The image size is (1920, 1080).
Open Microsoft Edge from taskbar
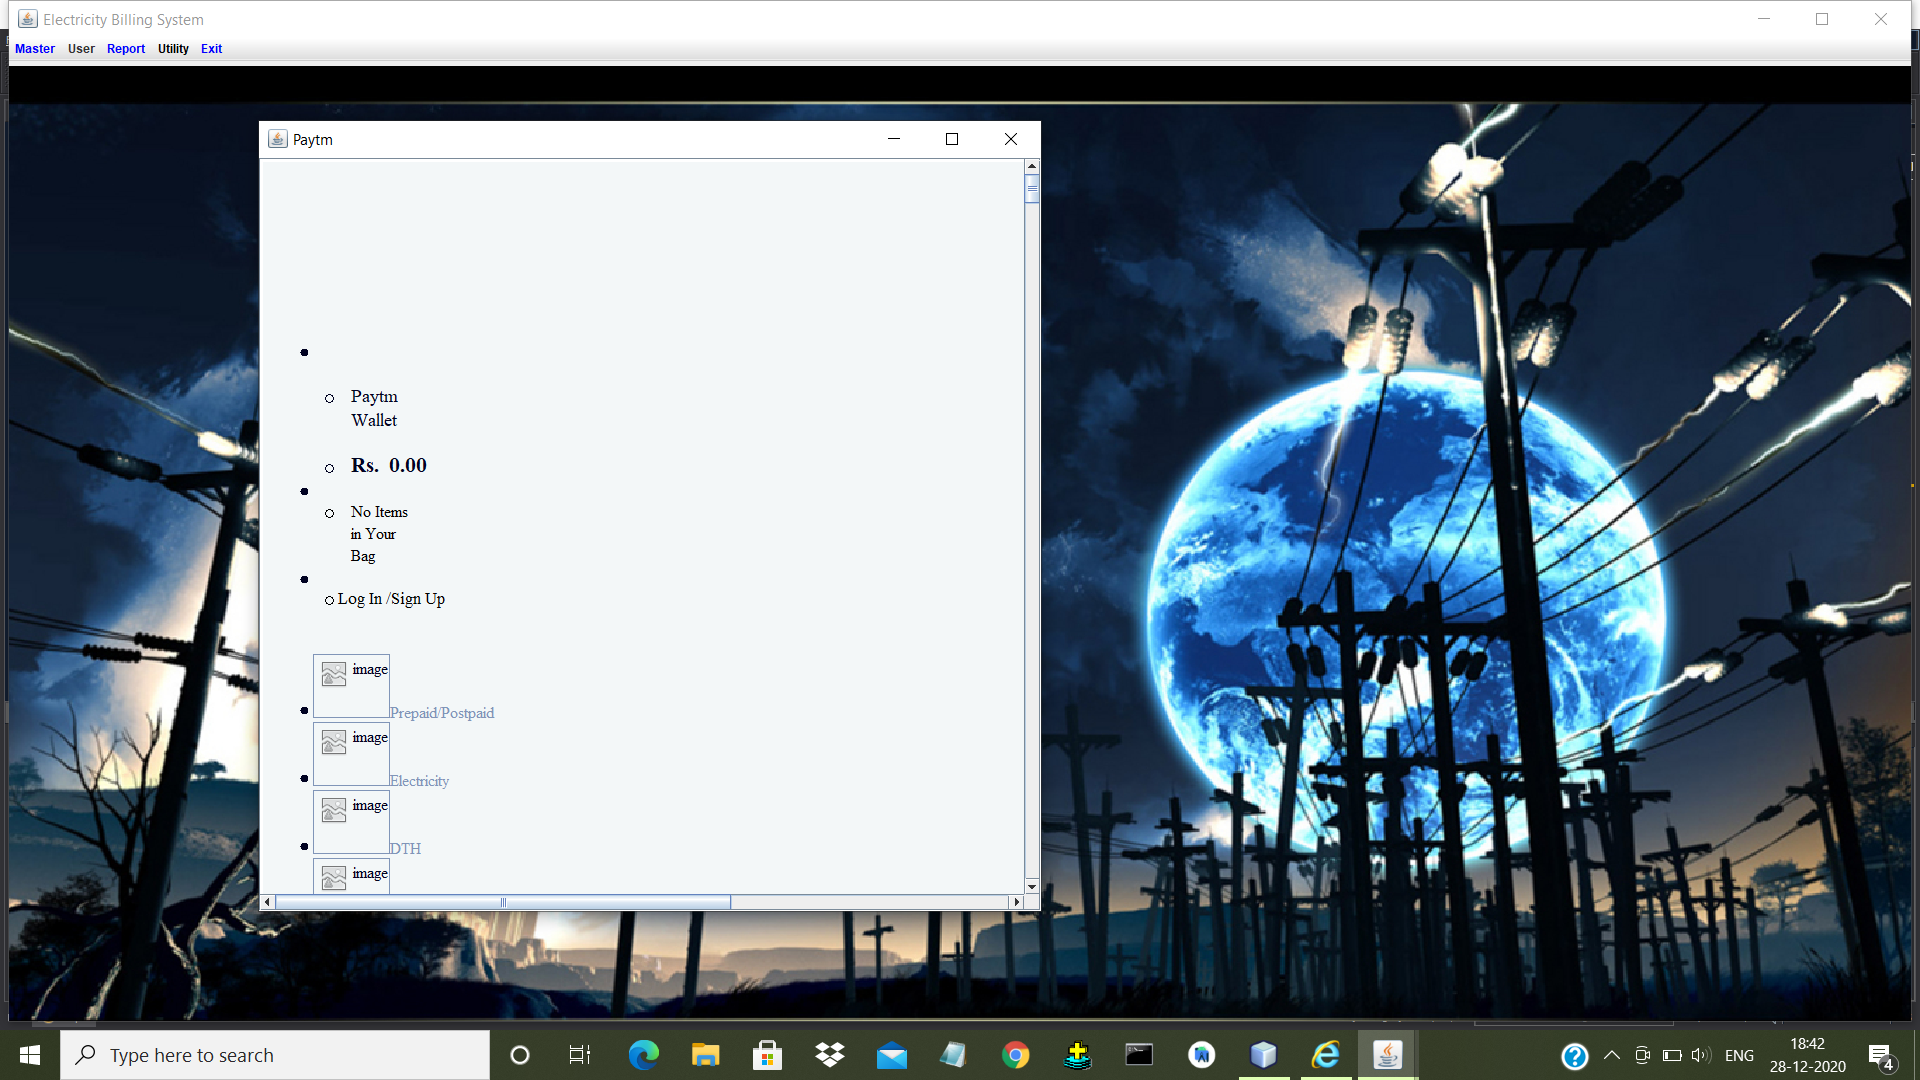point(643,1055)
